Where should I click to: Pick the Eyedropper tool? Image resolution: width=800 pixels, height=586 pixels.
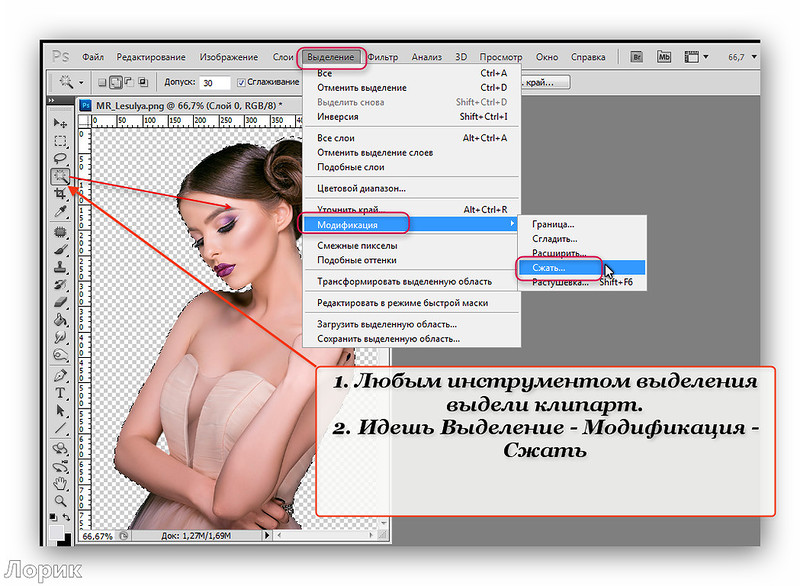pyautogui.click(x=60, y=212)
